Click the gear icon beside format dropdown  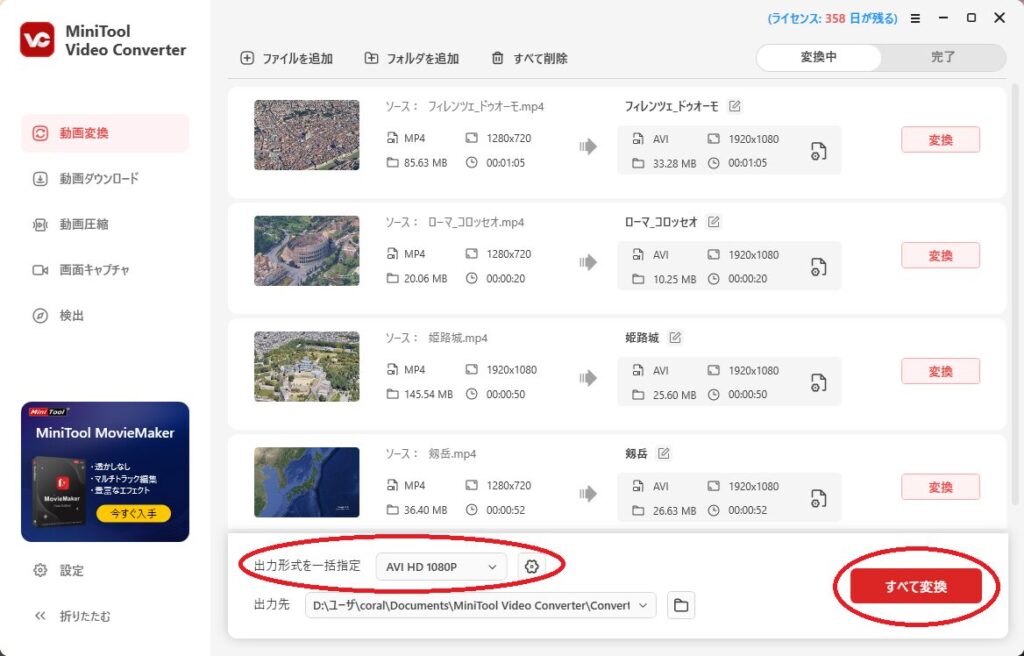click(x=532, y=566)
